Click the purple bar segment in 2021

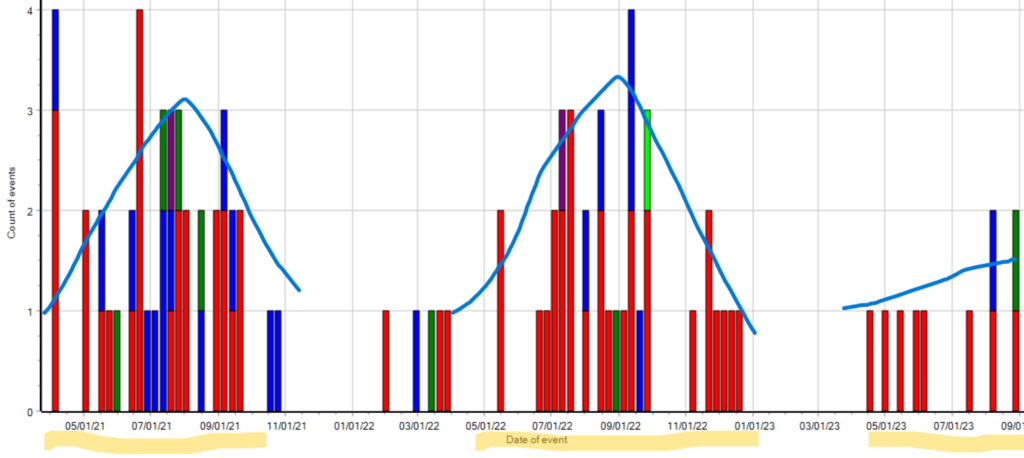(x=171, y=160)
